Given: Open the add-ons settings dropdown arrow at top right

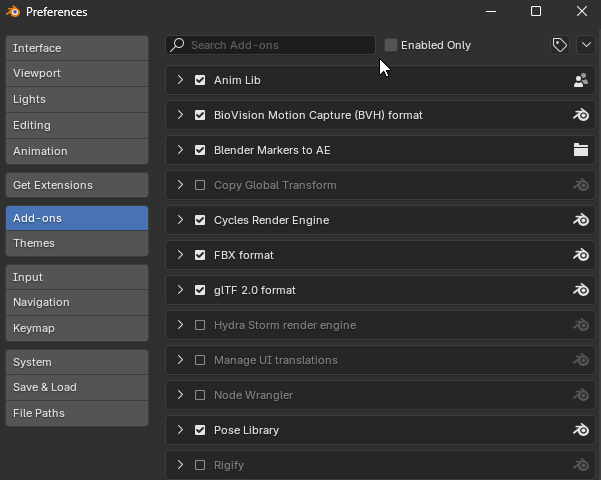Looking at the screenshot, I should click(x=586, y=45).
